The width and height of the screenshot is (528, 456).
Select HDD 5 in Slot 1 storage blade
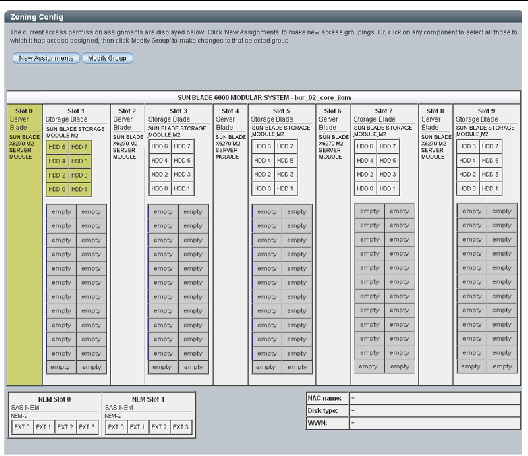tap(80, 161)
